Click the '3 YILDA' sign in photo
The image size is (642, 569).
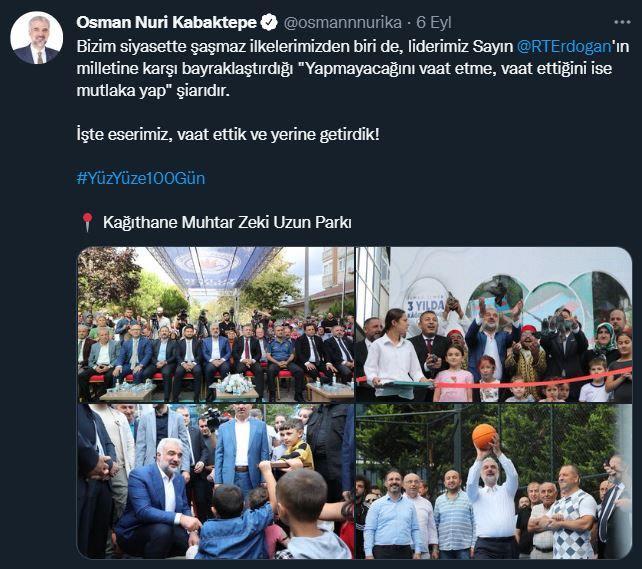(425, 303)
